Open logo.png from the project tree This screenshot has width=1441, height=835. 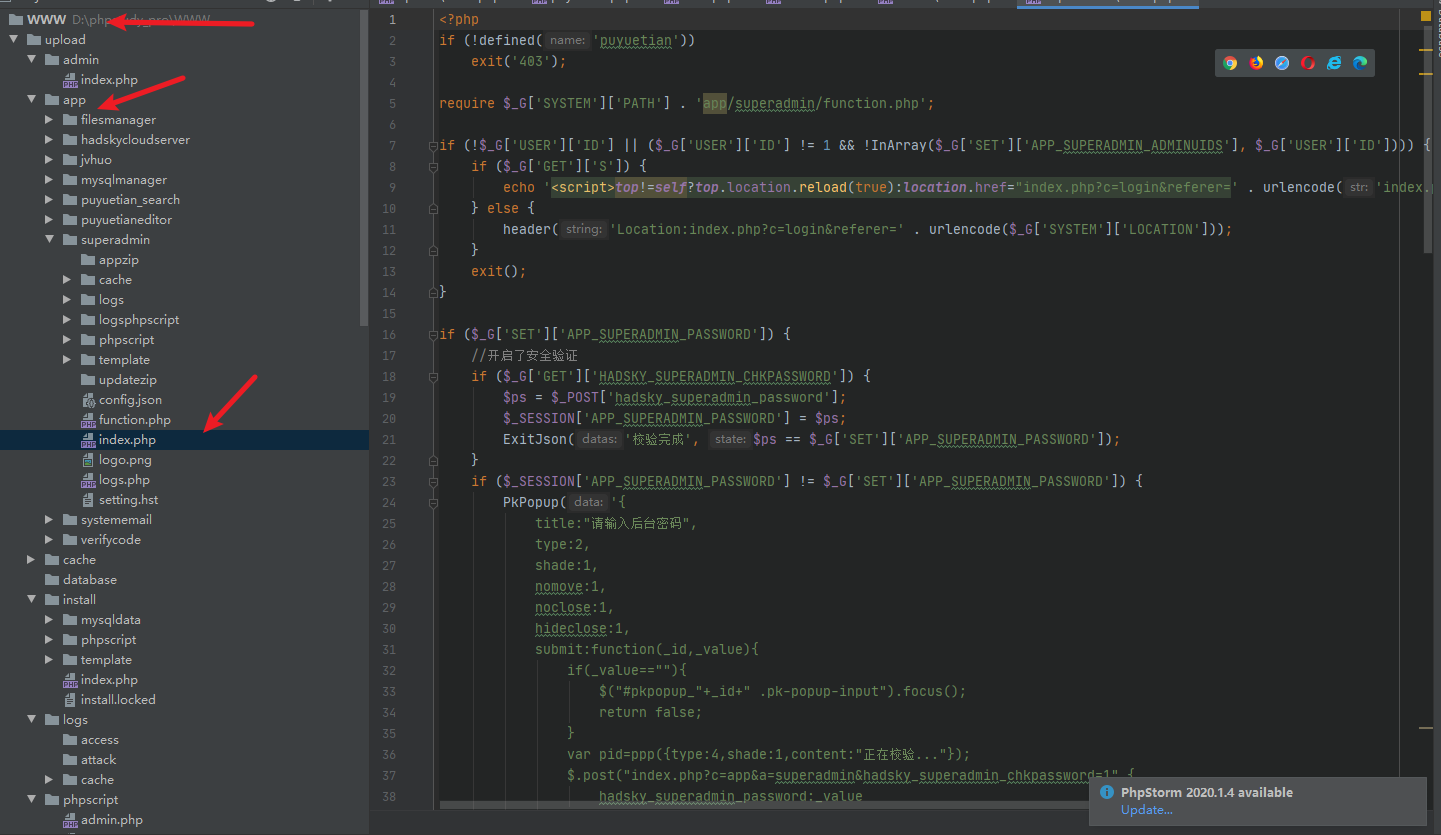(x=125, y=460)
